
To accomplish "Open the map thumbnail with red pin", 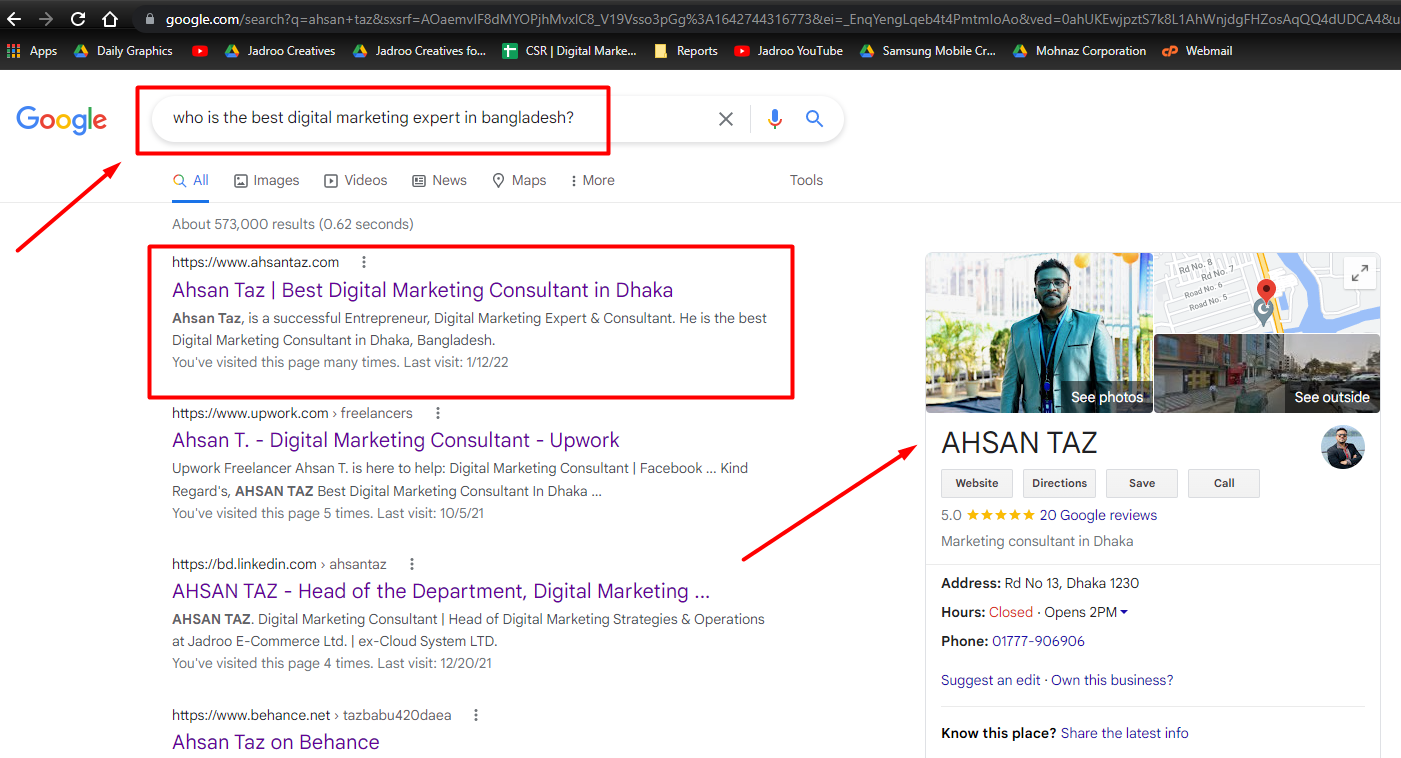I will [1266, 293].
